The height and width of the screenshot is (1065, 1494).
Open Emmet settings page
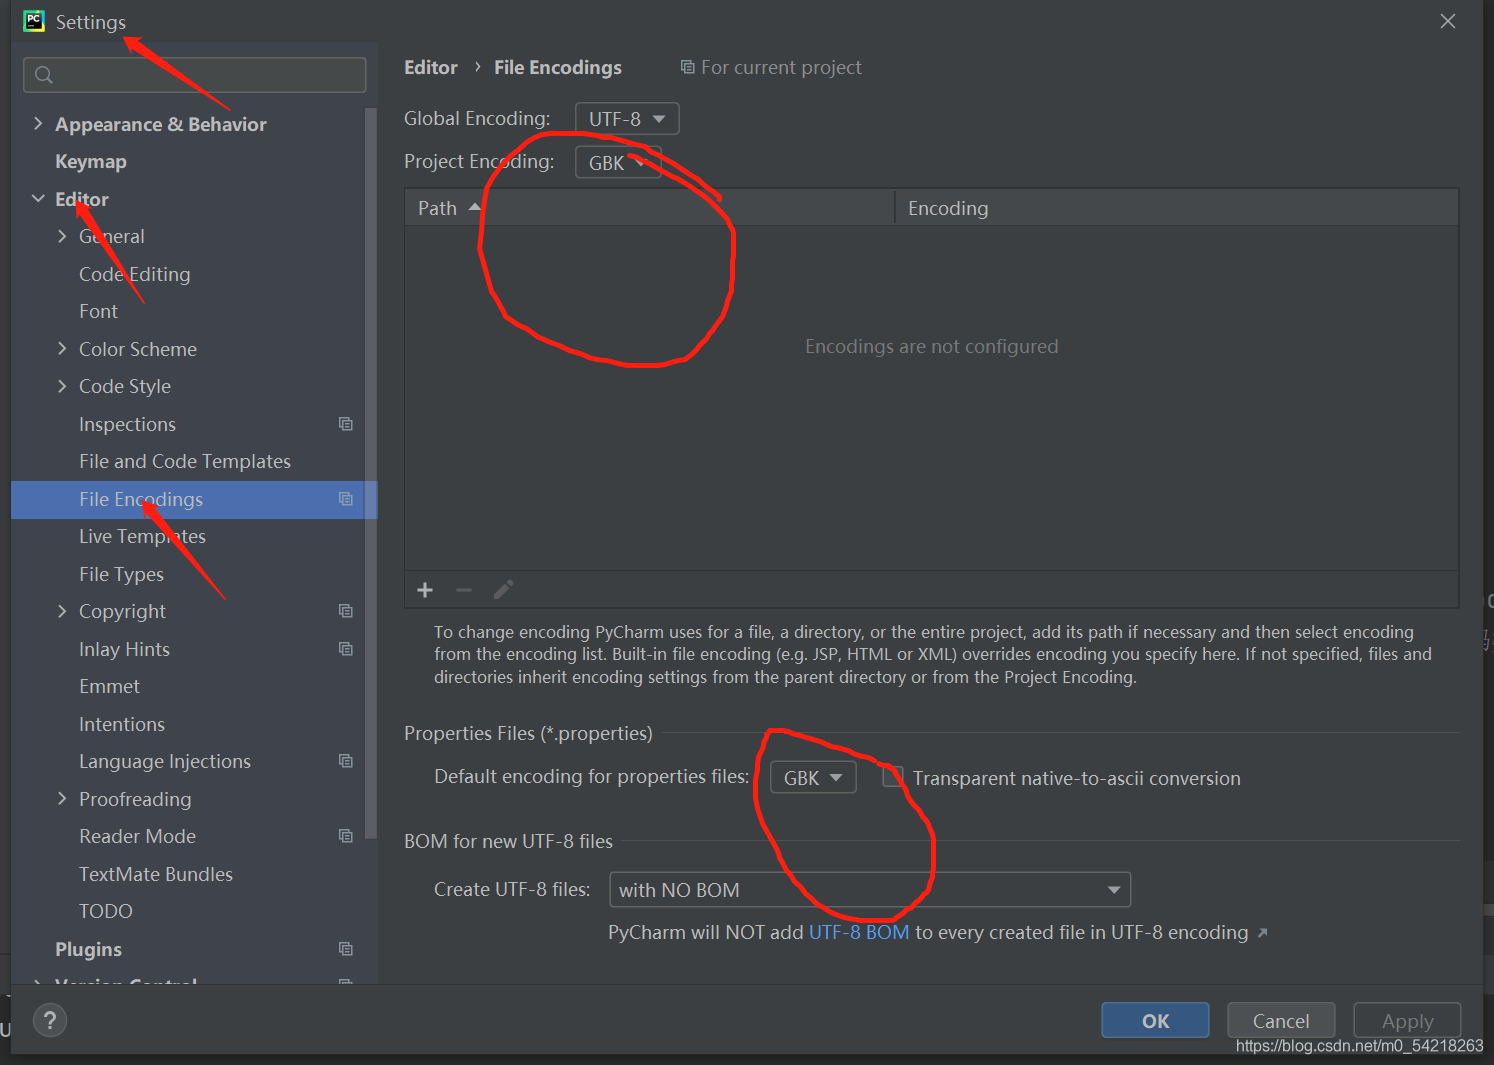point(109,686)
